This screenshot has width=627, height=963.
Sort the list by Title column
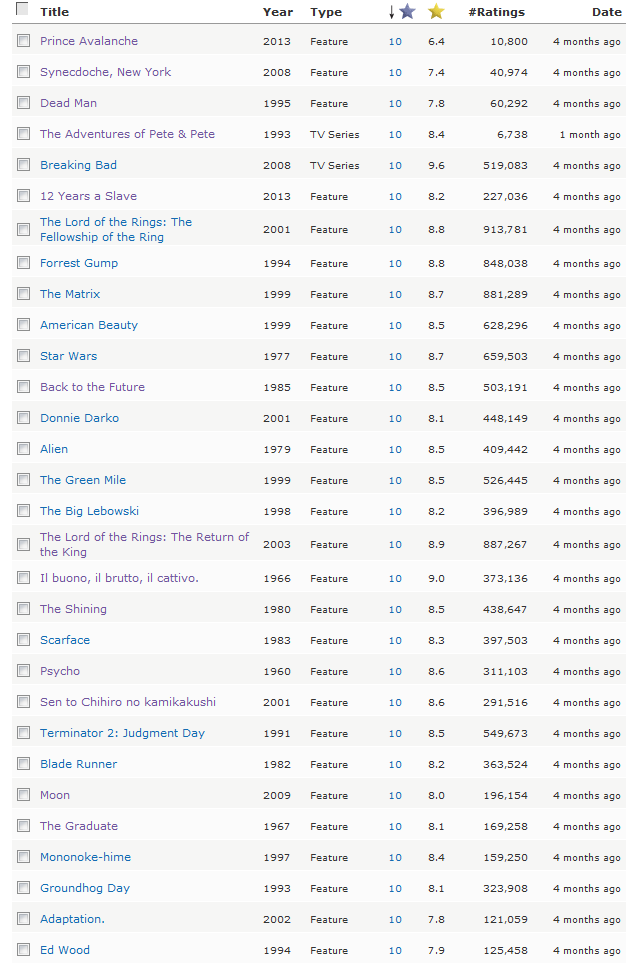pos(54,12)
